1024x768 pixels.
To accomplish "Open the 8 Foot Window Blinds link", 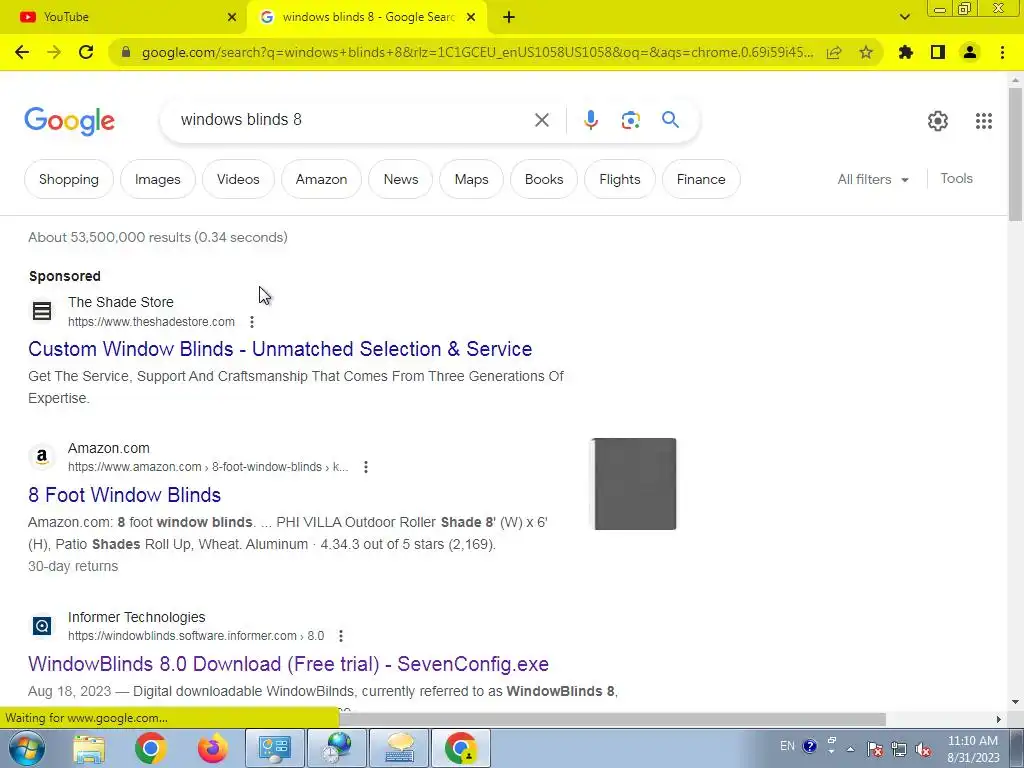I will pyautogui.click(x=124, y=495).
